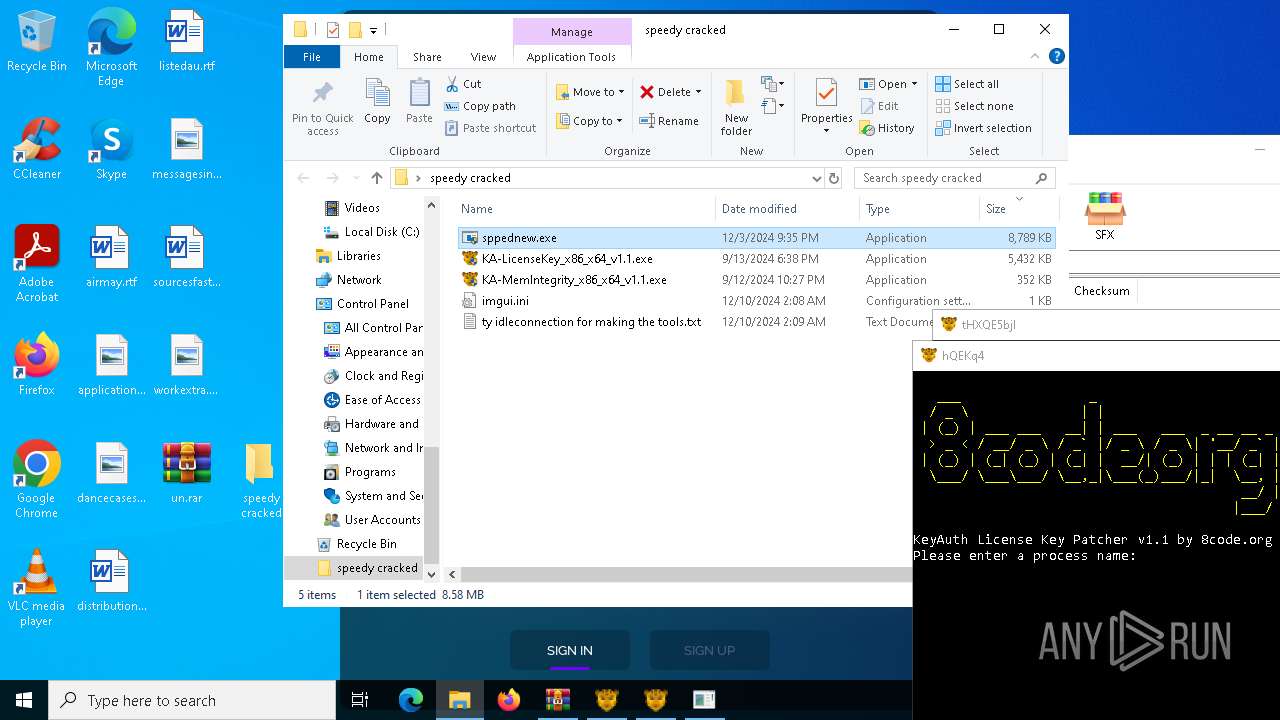Open Adobe Acrobat desktop shortcut
Viewport: 1280px width, 720px height.
(36, 265)
